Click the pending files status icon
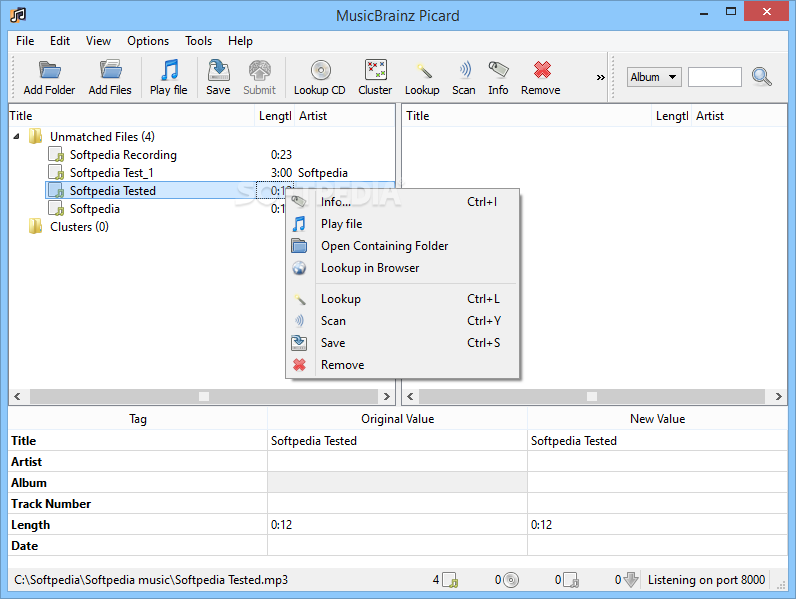The height and width of the screenshot is (599, 796). point(571,580)
